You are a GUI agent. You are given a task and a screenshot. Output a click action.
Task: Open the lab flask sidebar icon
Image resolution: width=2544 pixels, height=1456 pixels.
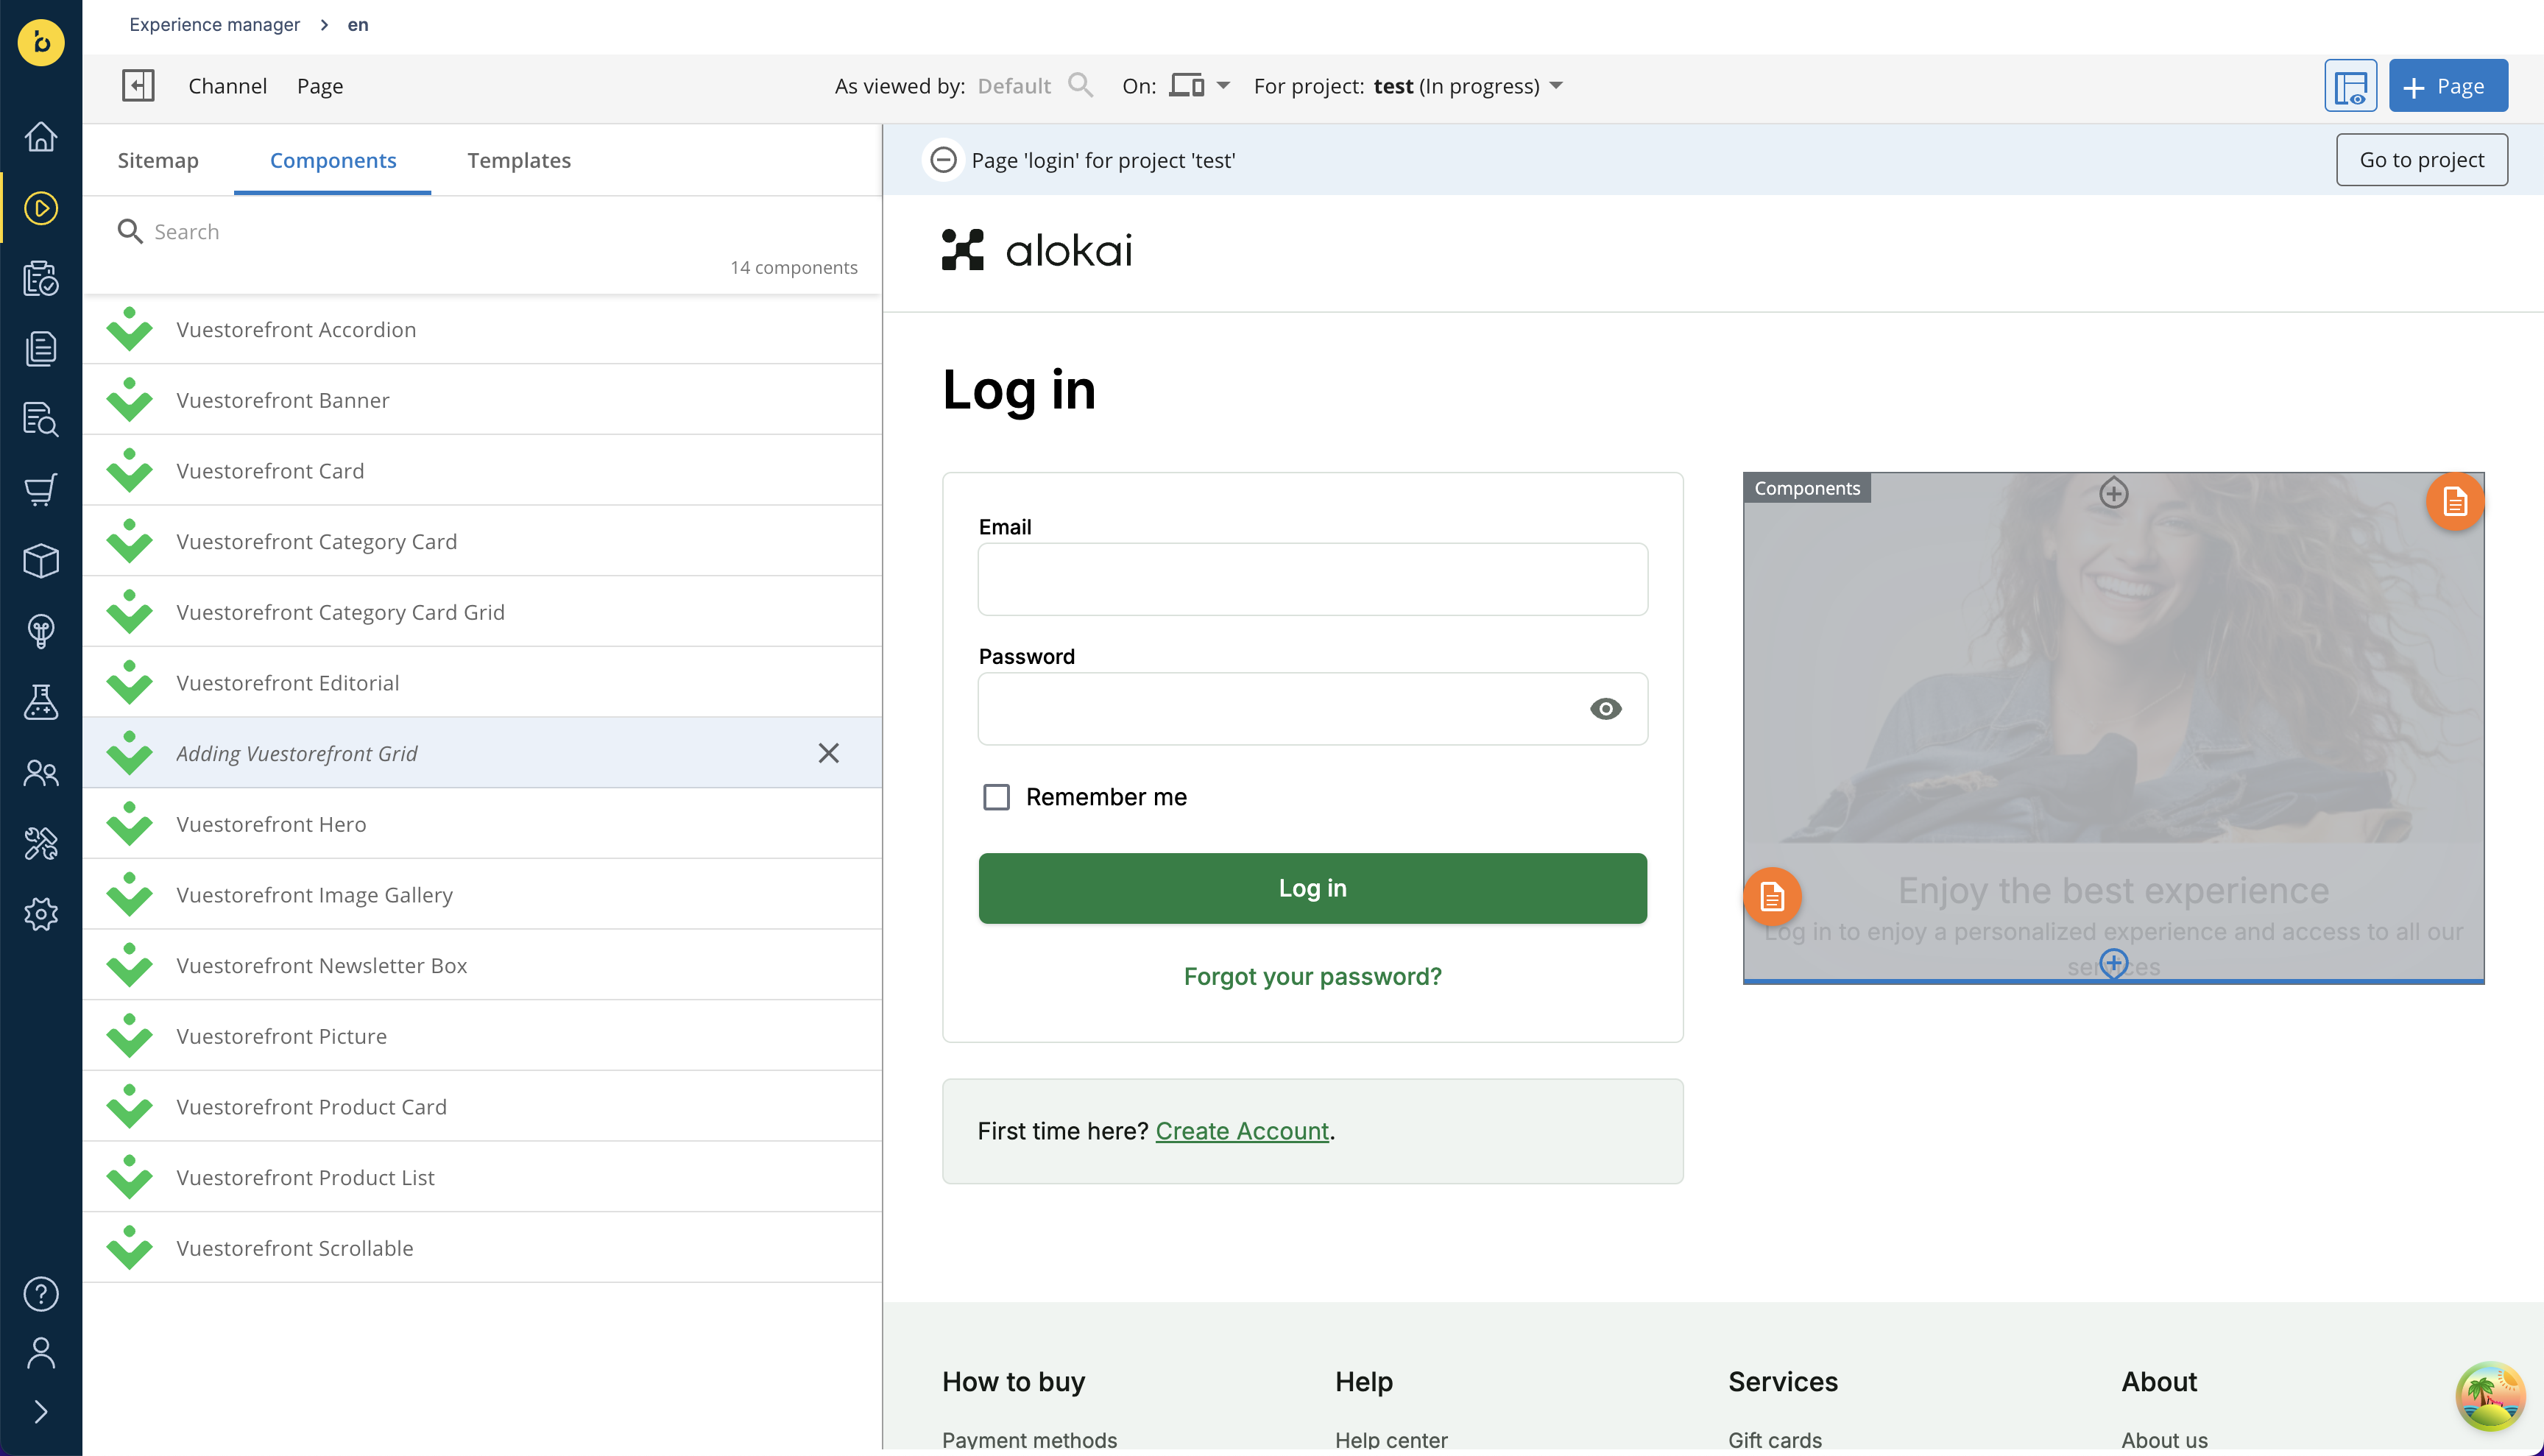[x=41, y=702]
